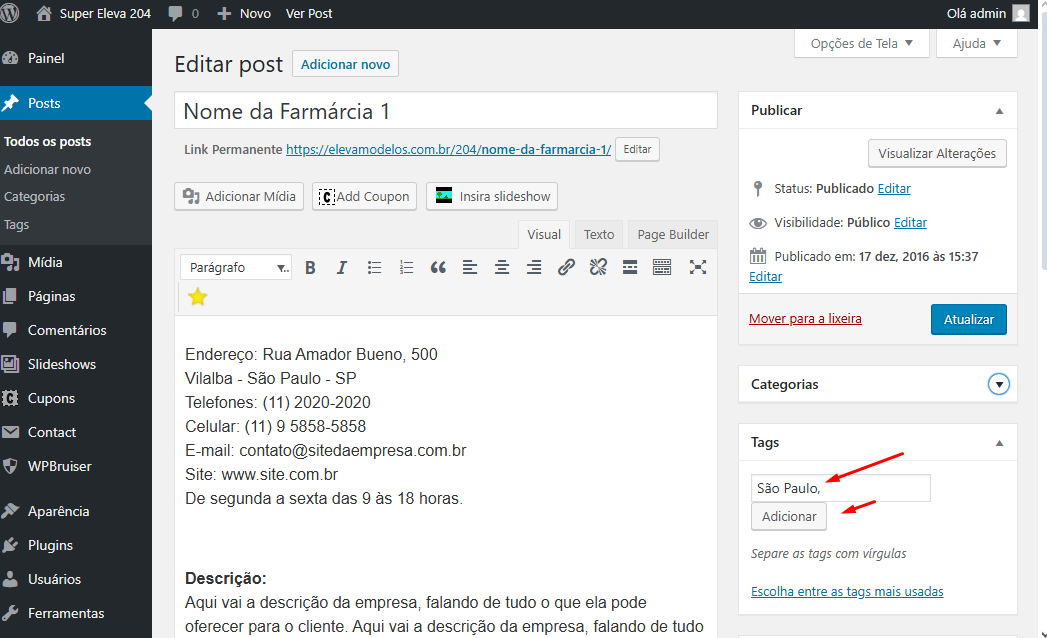1047x638 pixels.
Task: Insert a blockquote
Action: [438, 267]
